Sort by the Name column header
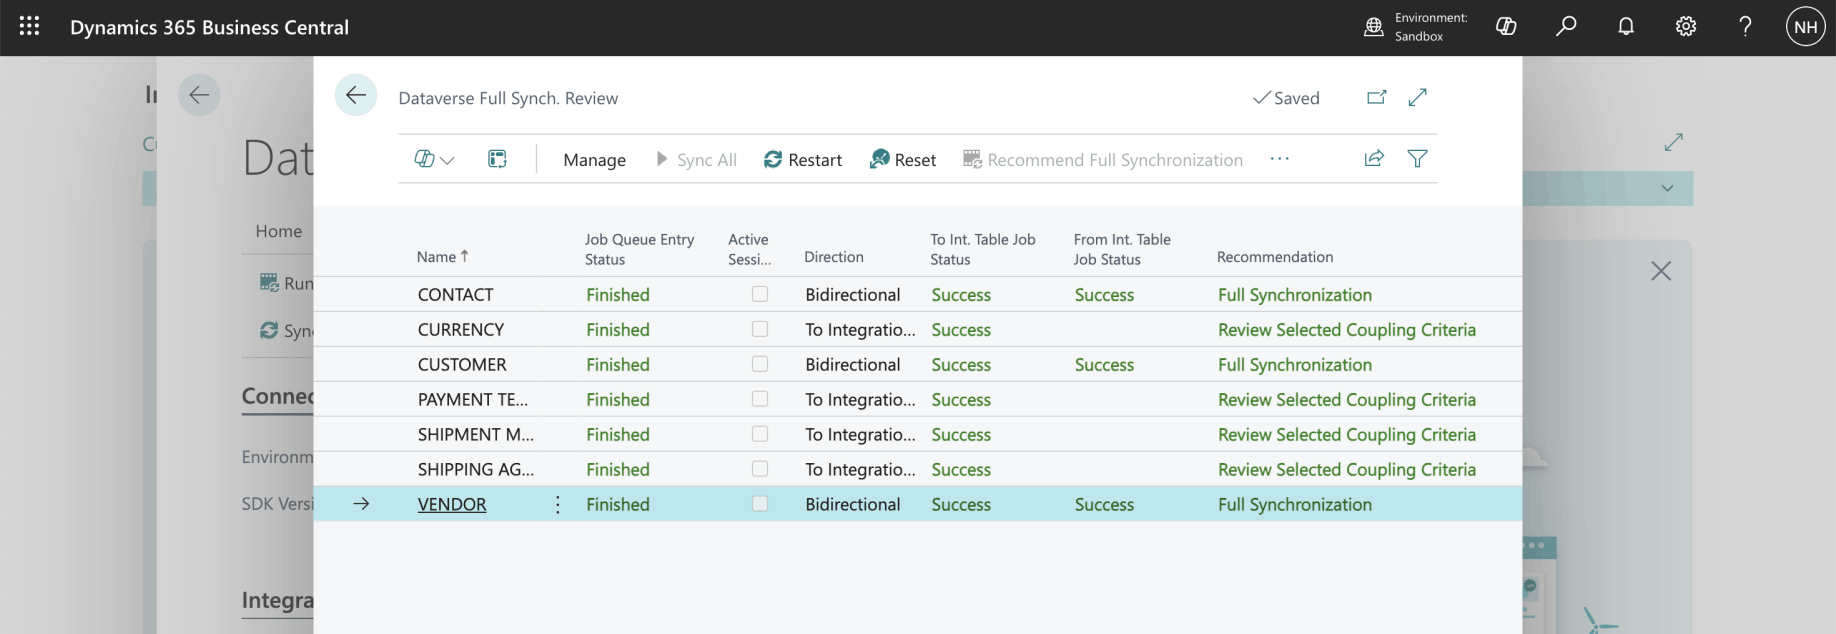The width and height of the screenshot is (1836, 634). tap(437, 257)
